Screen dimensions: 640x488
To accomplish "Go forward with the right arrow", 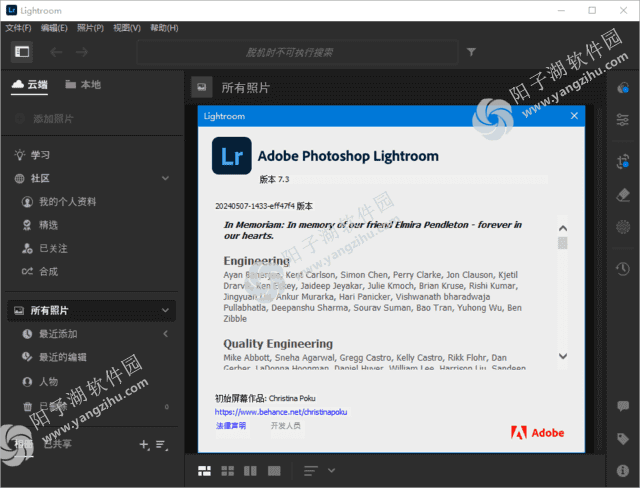I will [82, 52].
